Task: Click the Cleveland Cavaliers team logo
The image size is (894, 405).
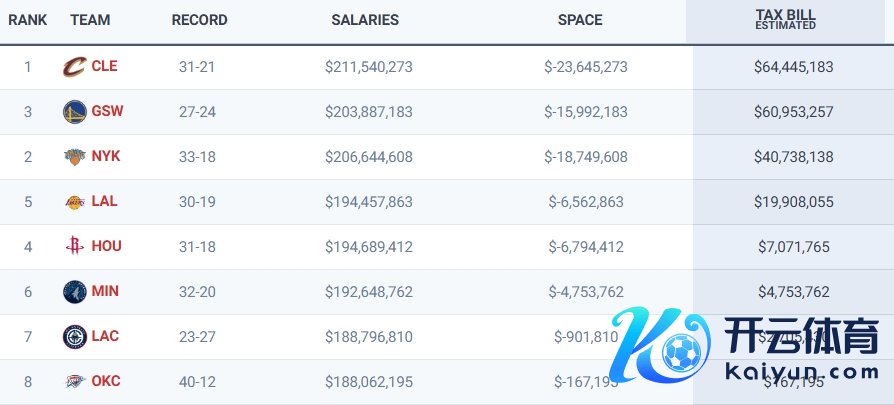Action: pos(75,67)
